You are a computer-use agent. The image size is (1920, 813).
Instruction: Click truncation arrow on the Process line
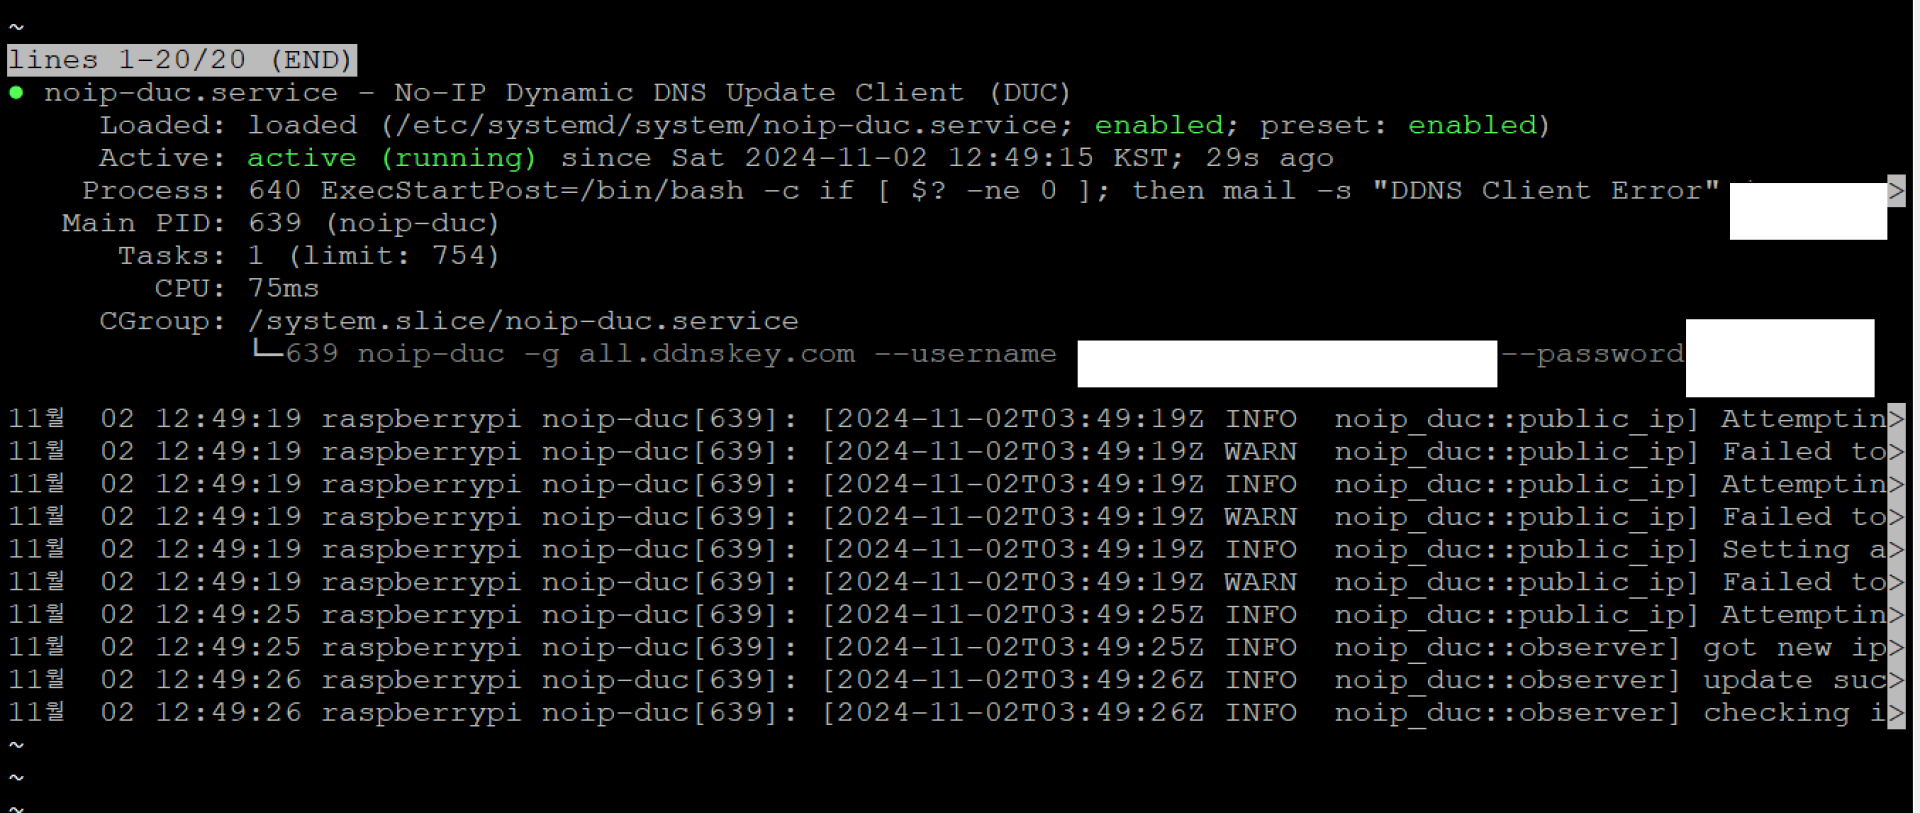[1895, 190]
